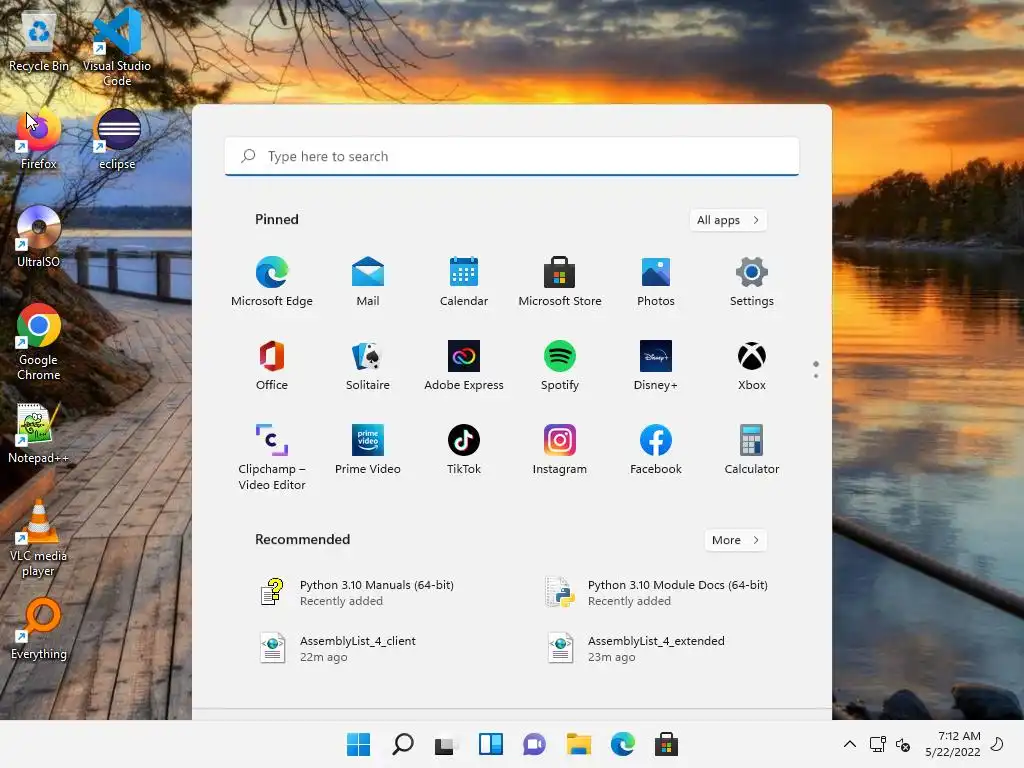Screen dimensions: 1024x768
Task: Open Instagram pinned app
Action: click(x=560, y=449)
